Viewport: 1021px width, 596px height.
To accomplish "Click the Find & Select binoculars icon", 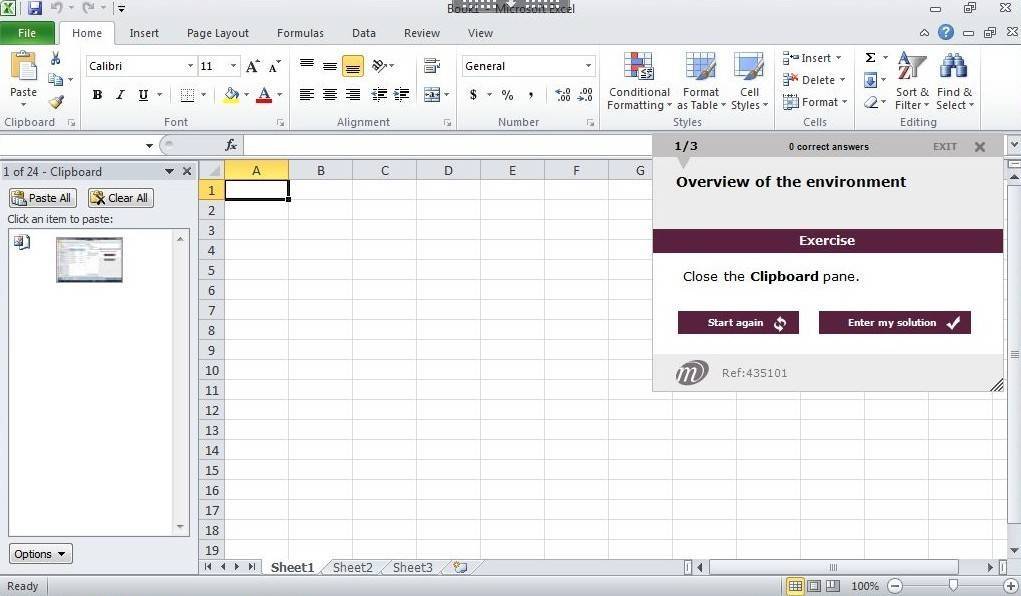I will click(x=954, y=82).
